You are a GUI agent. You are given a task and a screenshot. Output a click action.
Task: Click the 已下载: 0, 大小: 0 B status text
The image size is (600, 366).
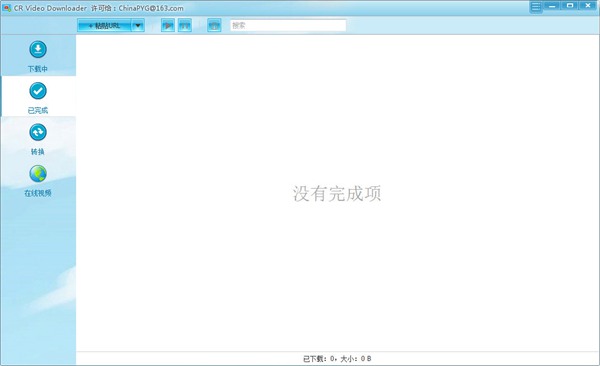click(337, 359)
